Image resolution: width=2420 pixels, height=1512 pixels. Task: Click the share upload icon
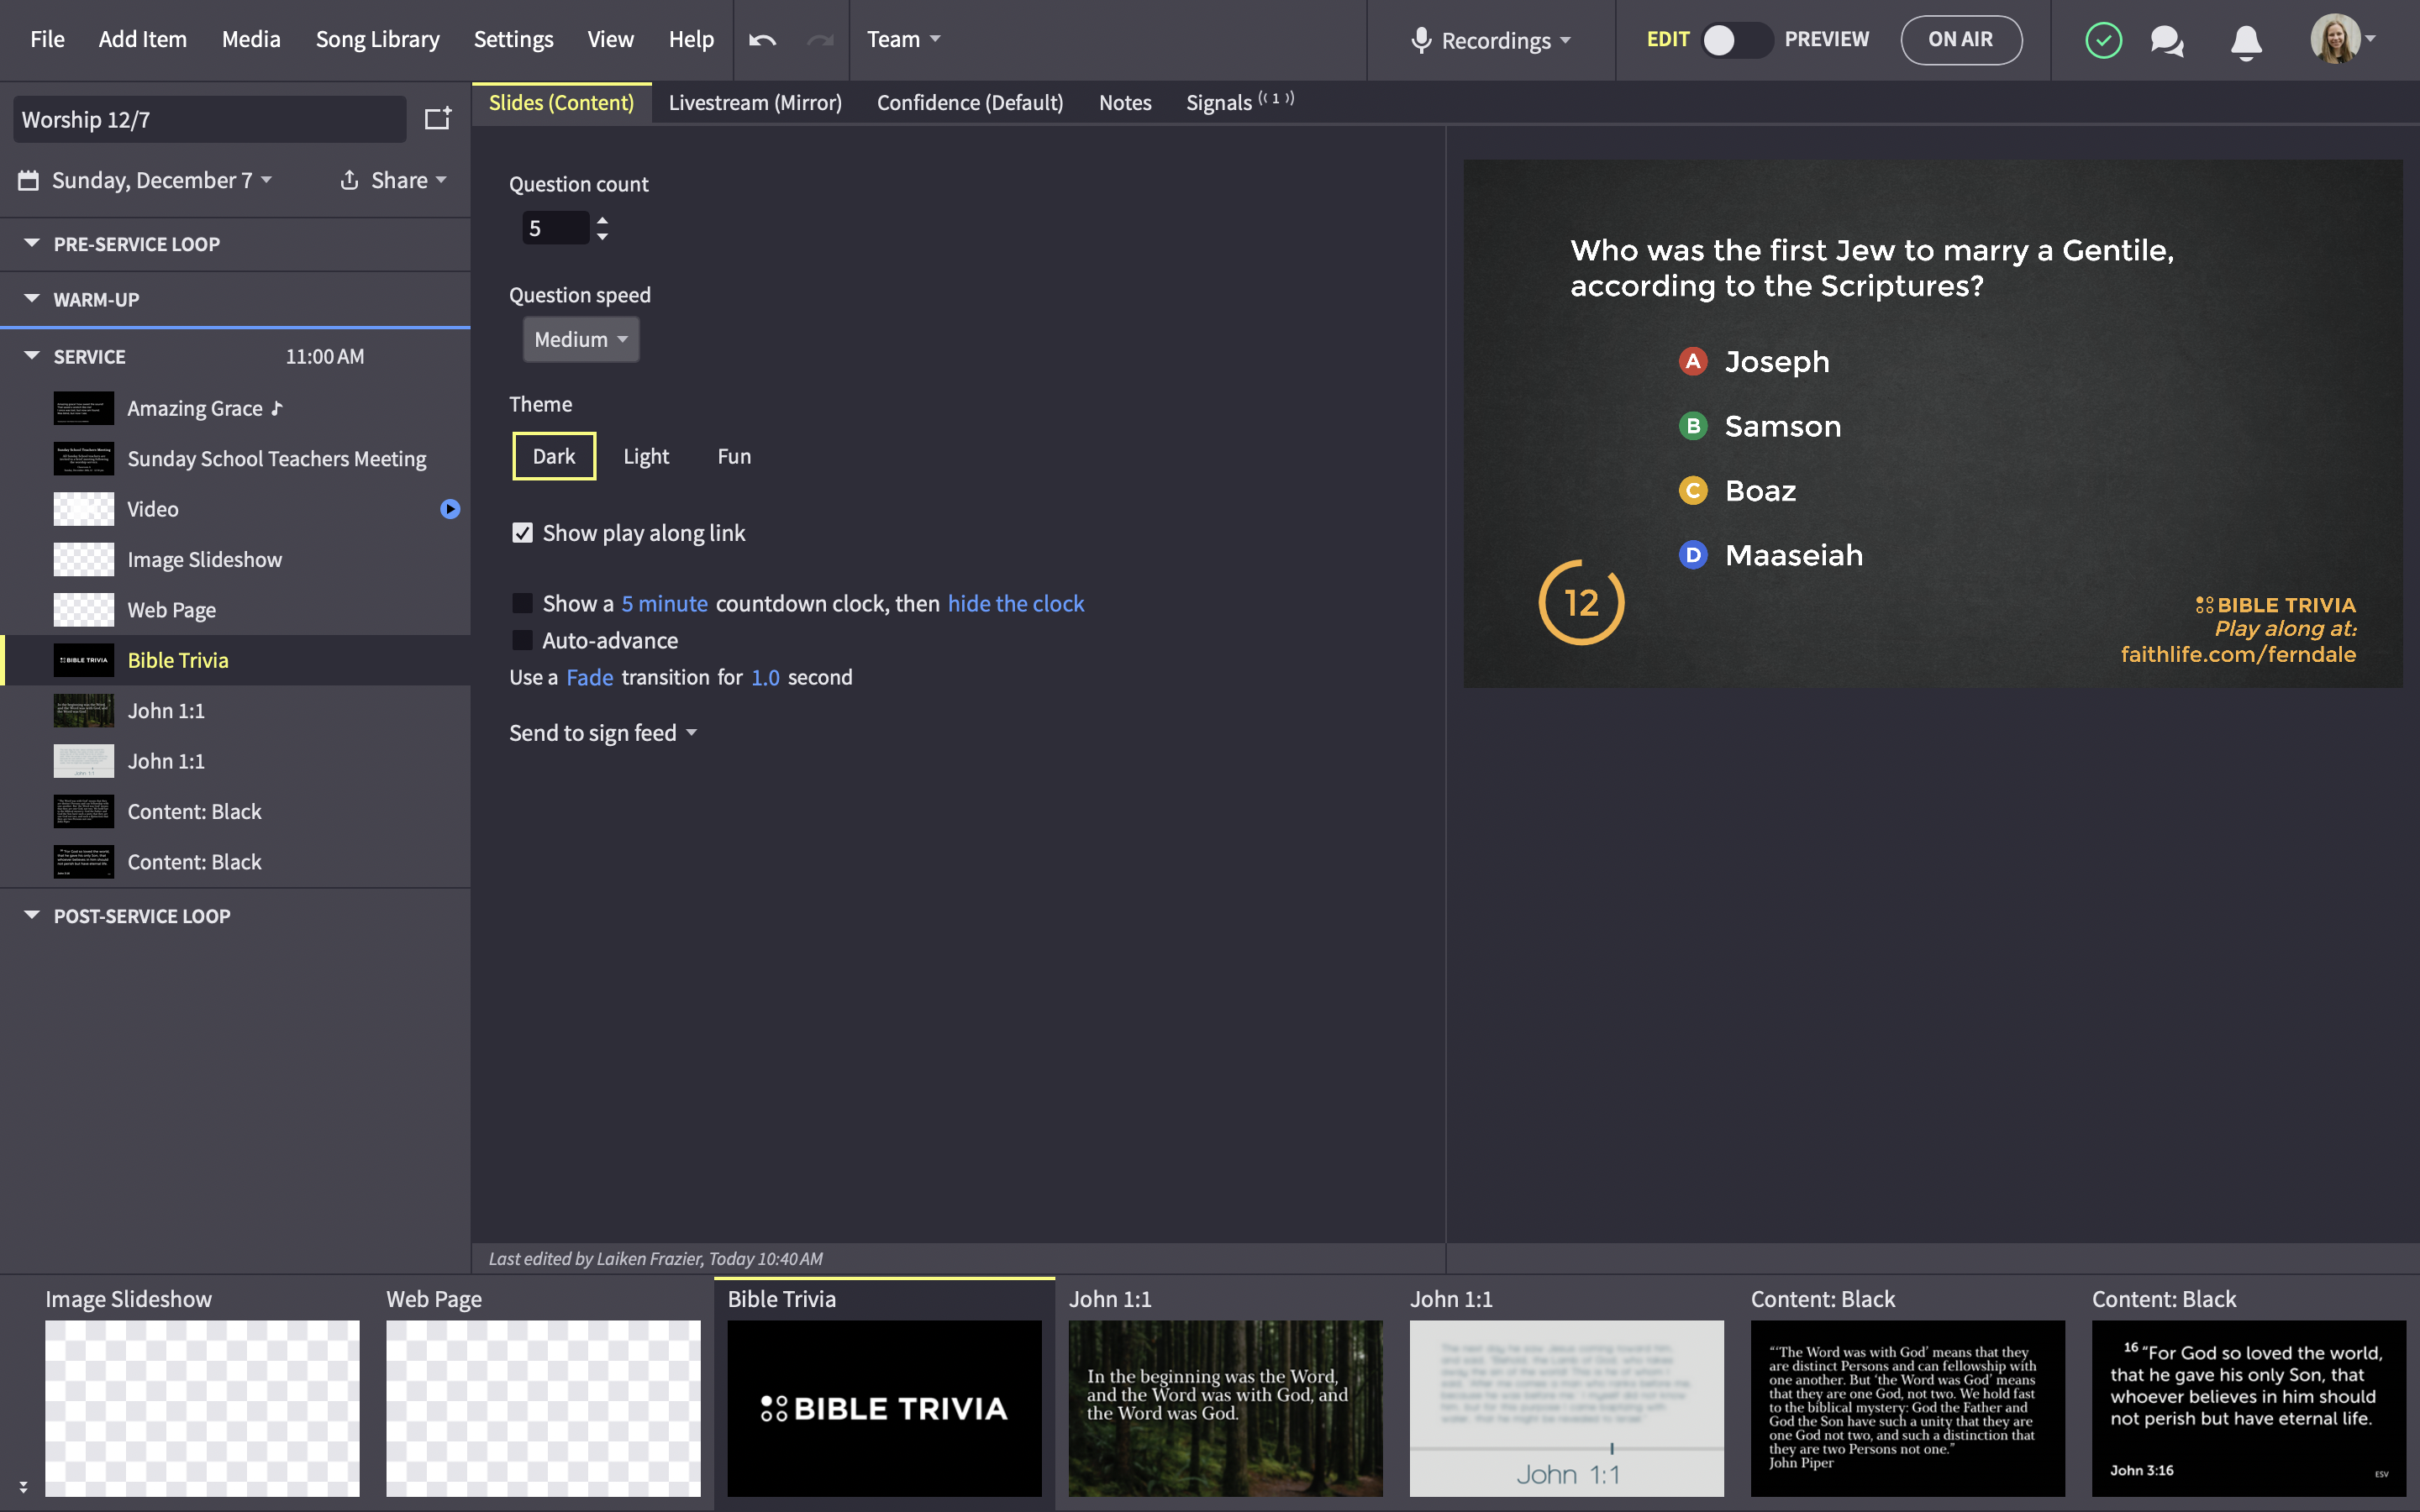[349, 180]
